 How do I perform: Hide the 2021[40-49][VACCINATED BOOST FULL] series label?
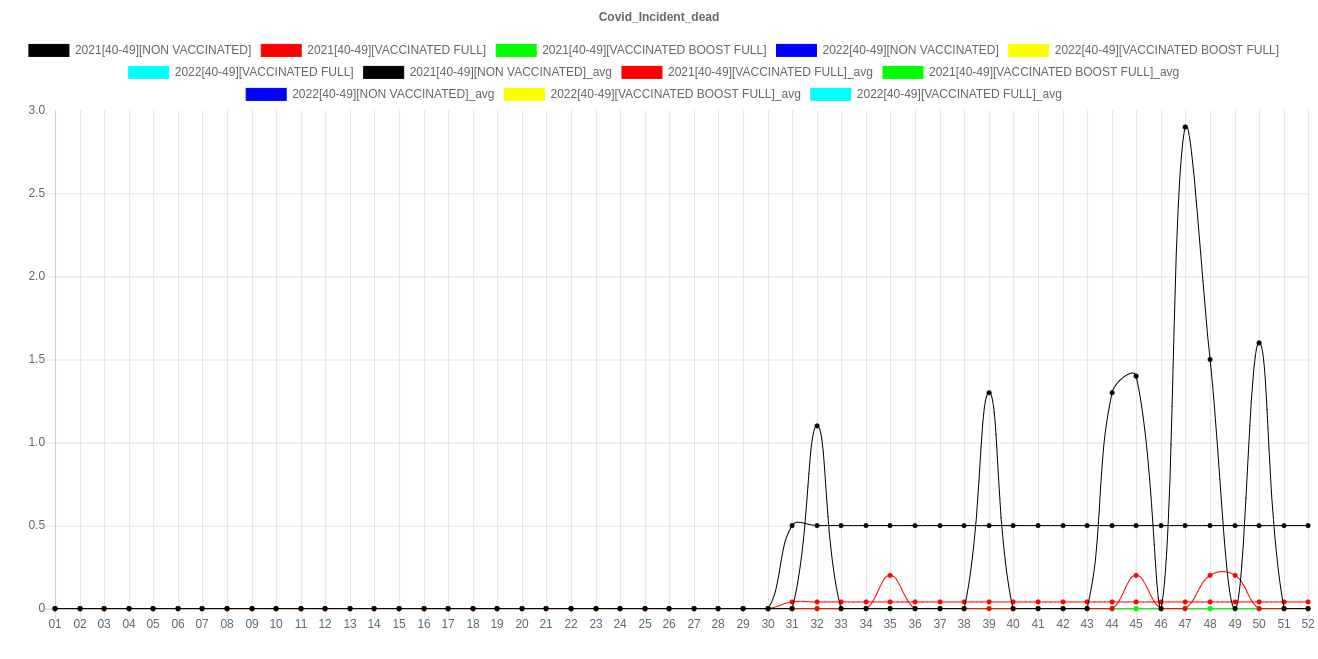tap(653, 50)
